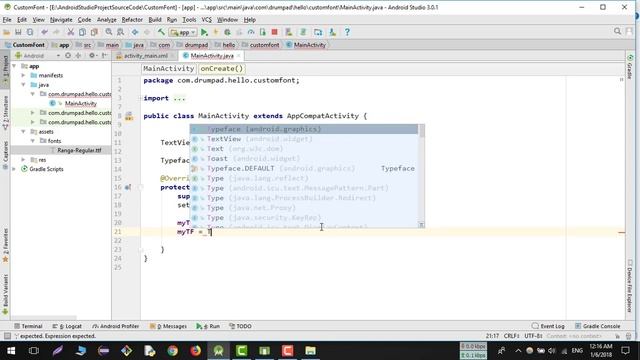This screenshot has width=640, height=360.
Task: Expand the folded import statements
Action: (x=179, y=98)
